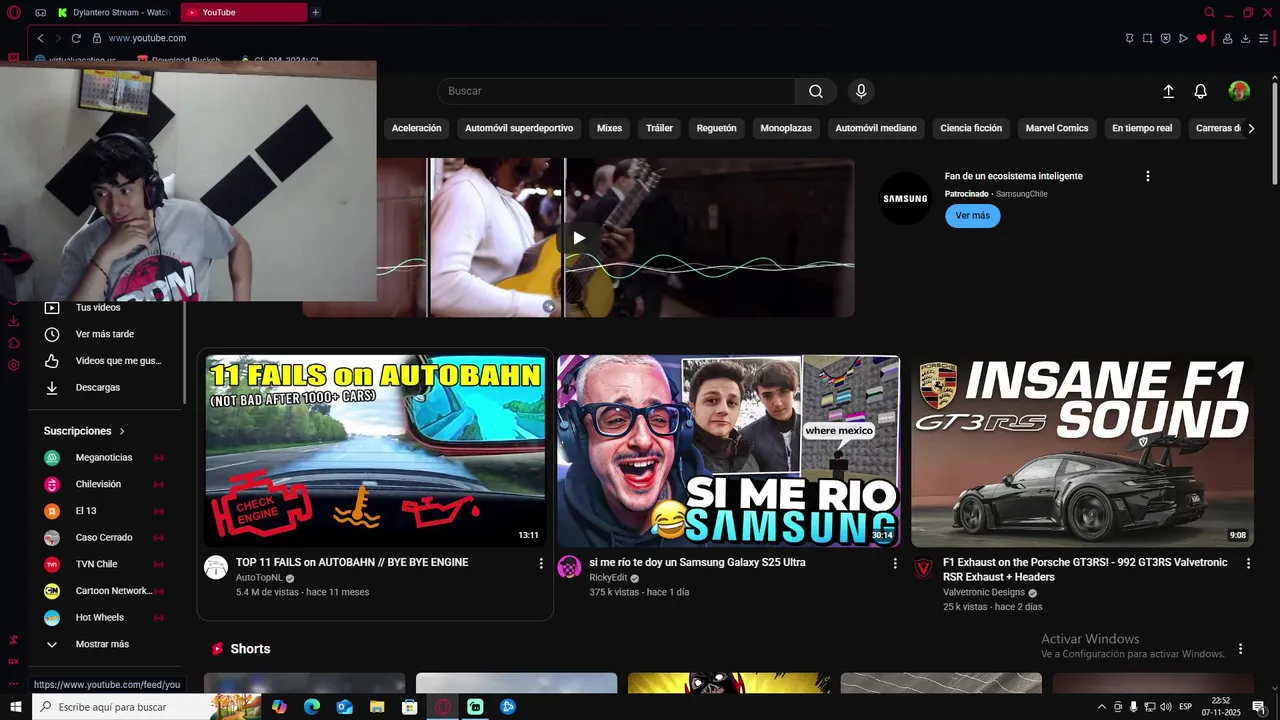Open RickyEdit channel avatar
1280x720 pixels.
[569, 567]
